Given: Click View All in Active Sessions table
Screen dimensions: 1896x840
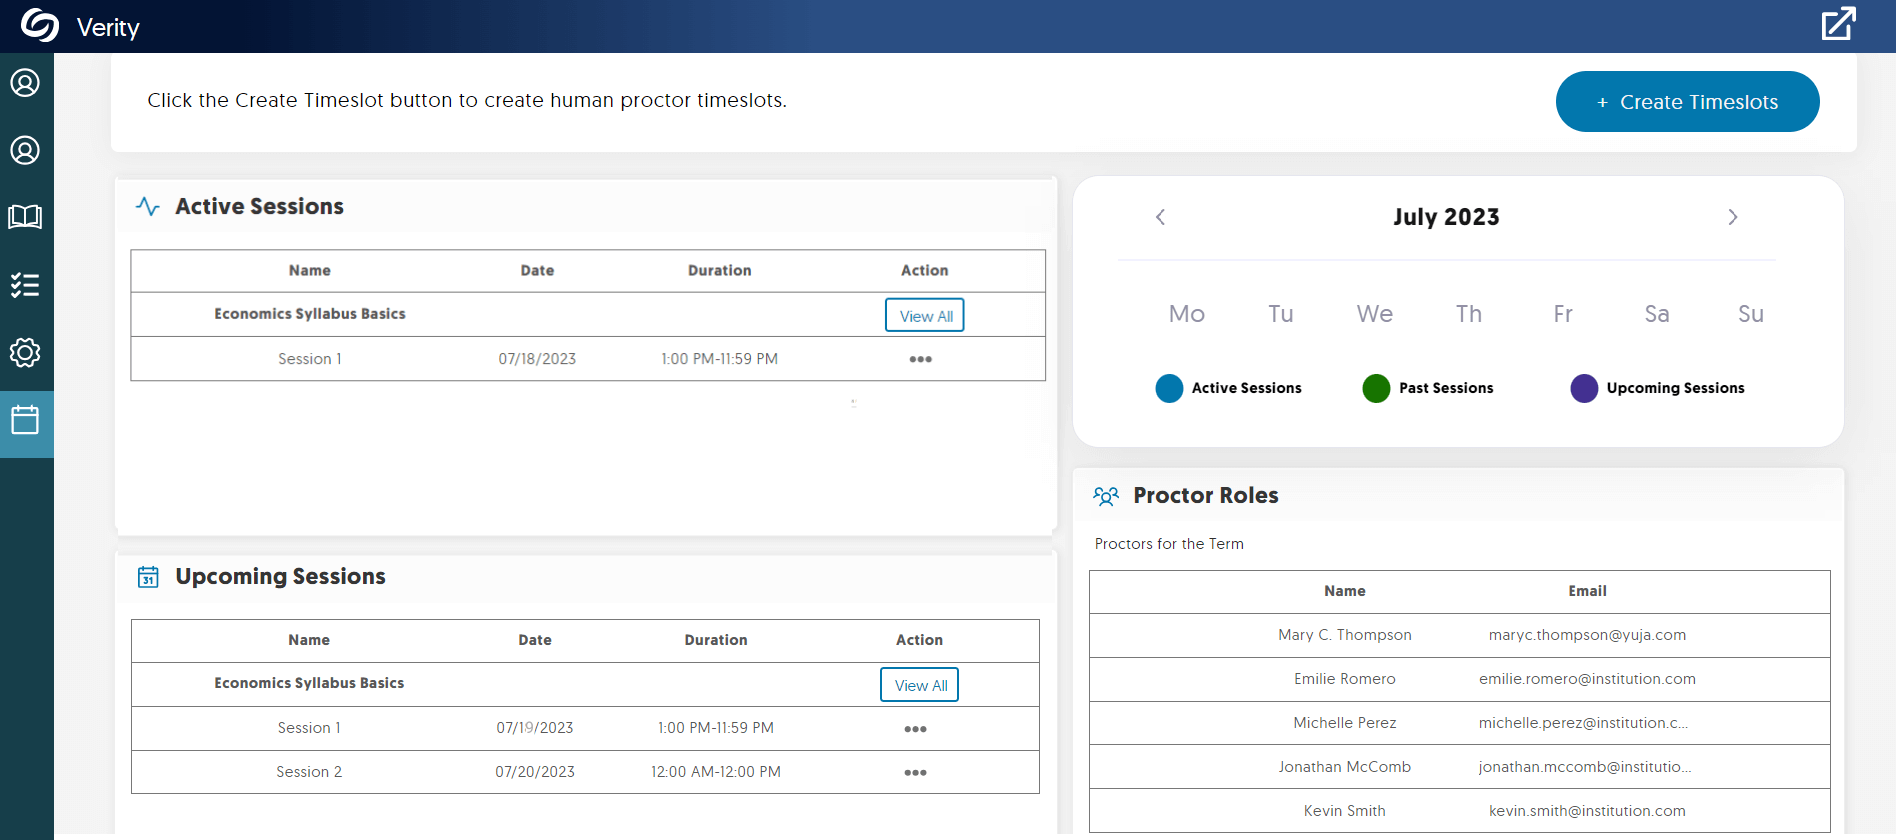Looking at the screenshot, I should [x=925, y=316].
